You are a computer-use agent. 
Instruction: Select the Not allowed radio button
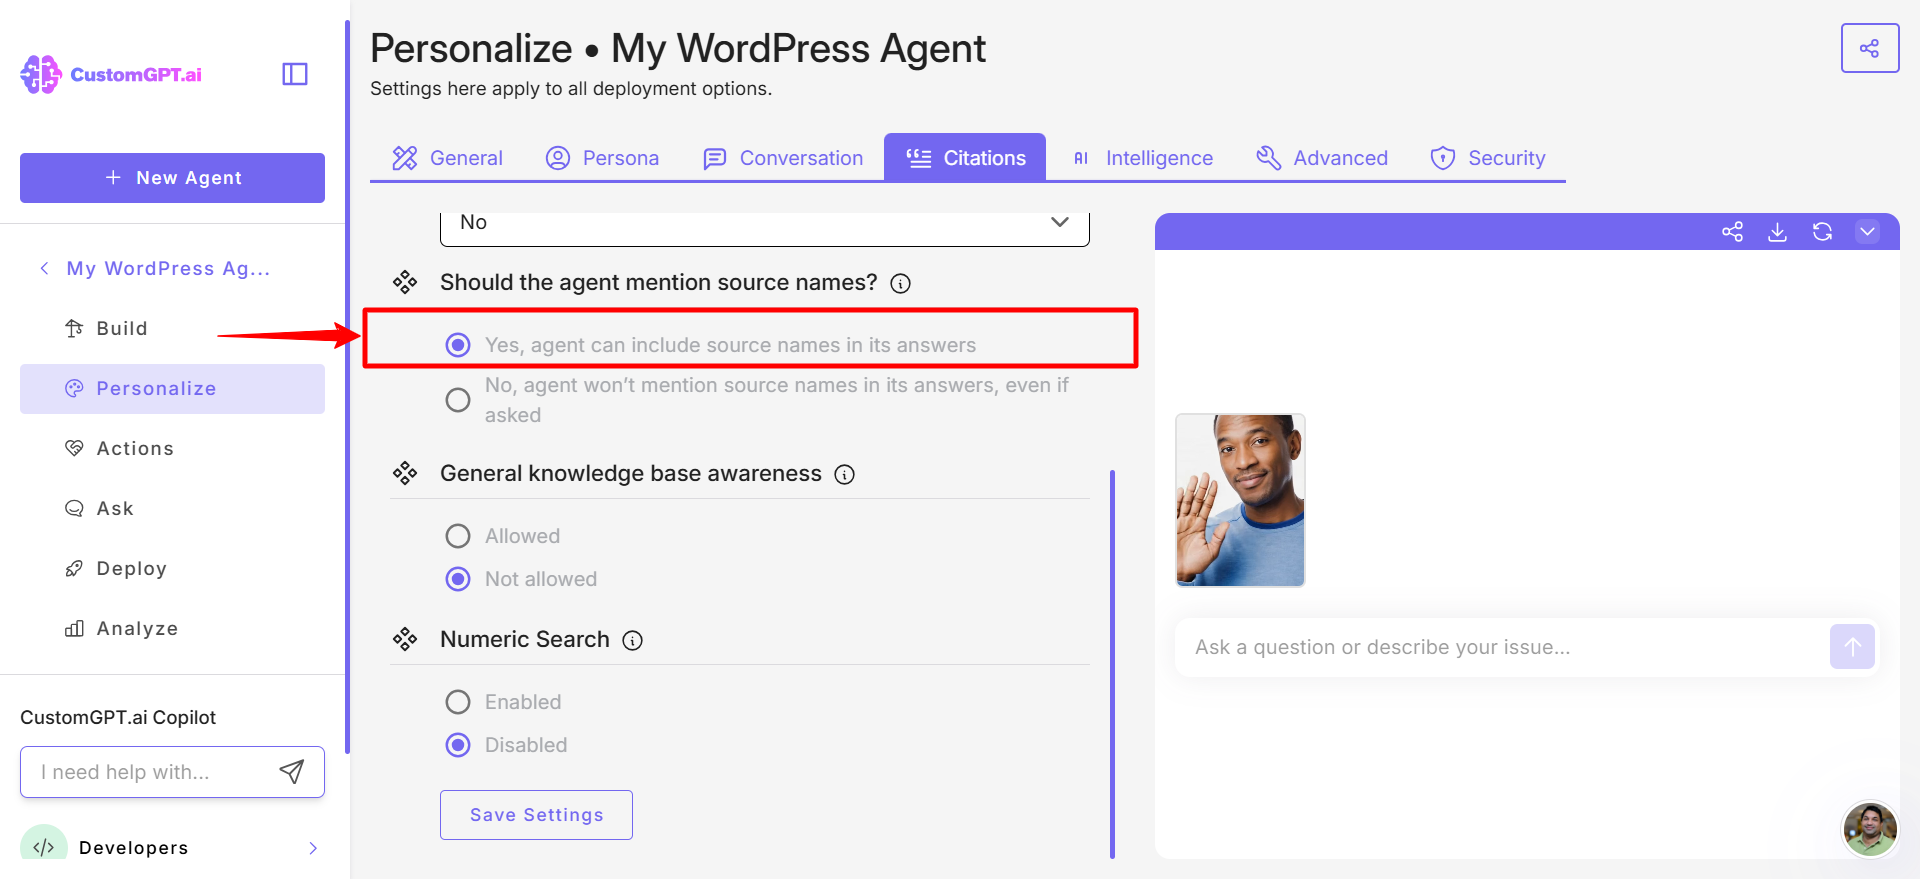458,579
